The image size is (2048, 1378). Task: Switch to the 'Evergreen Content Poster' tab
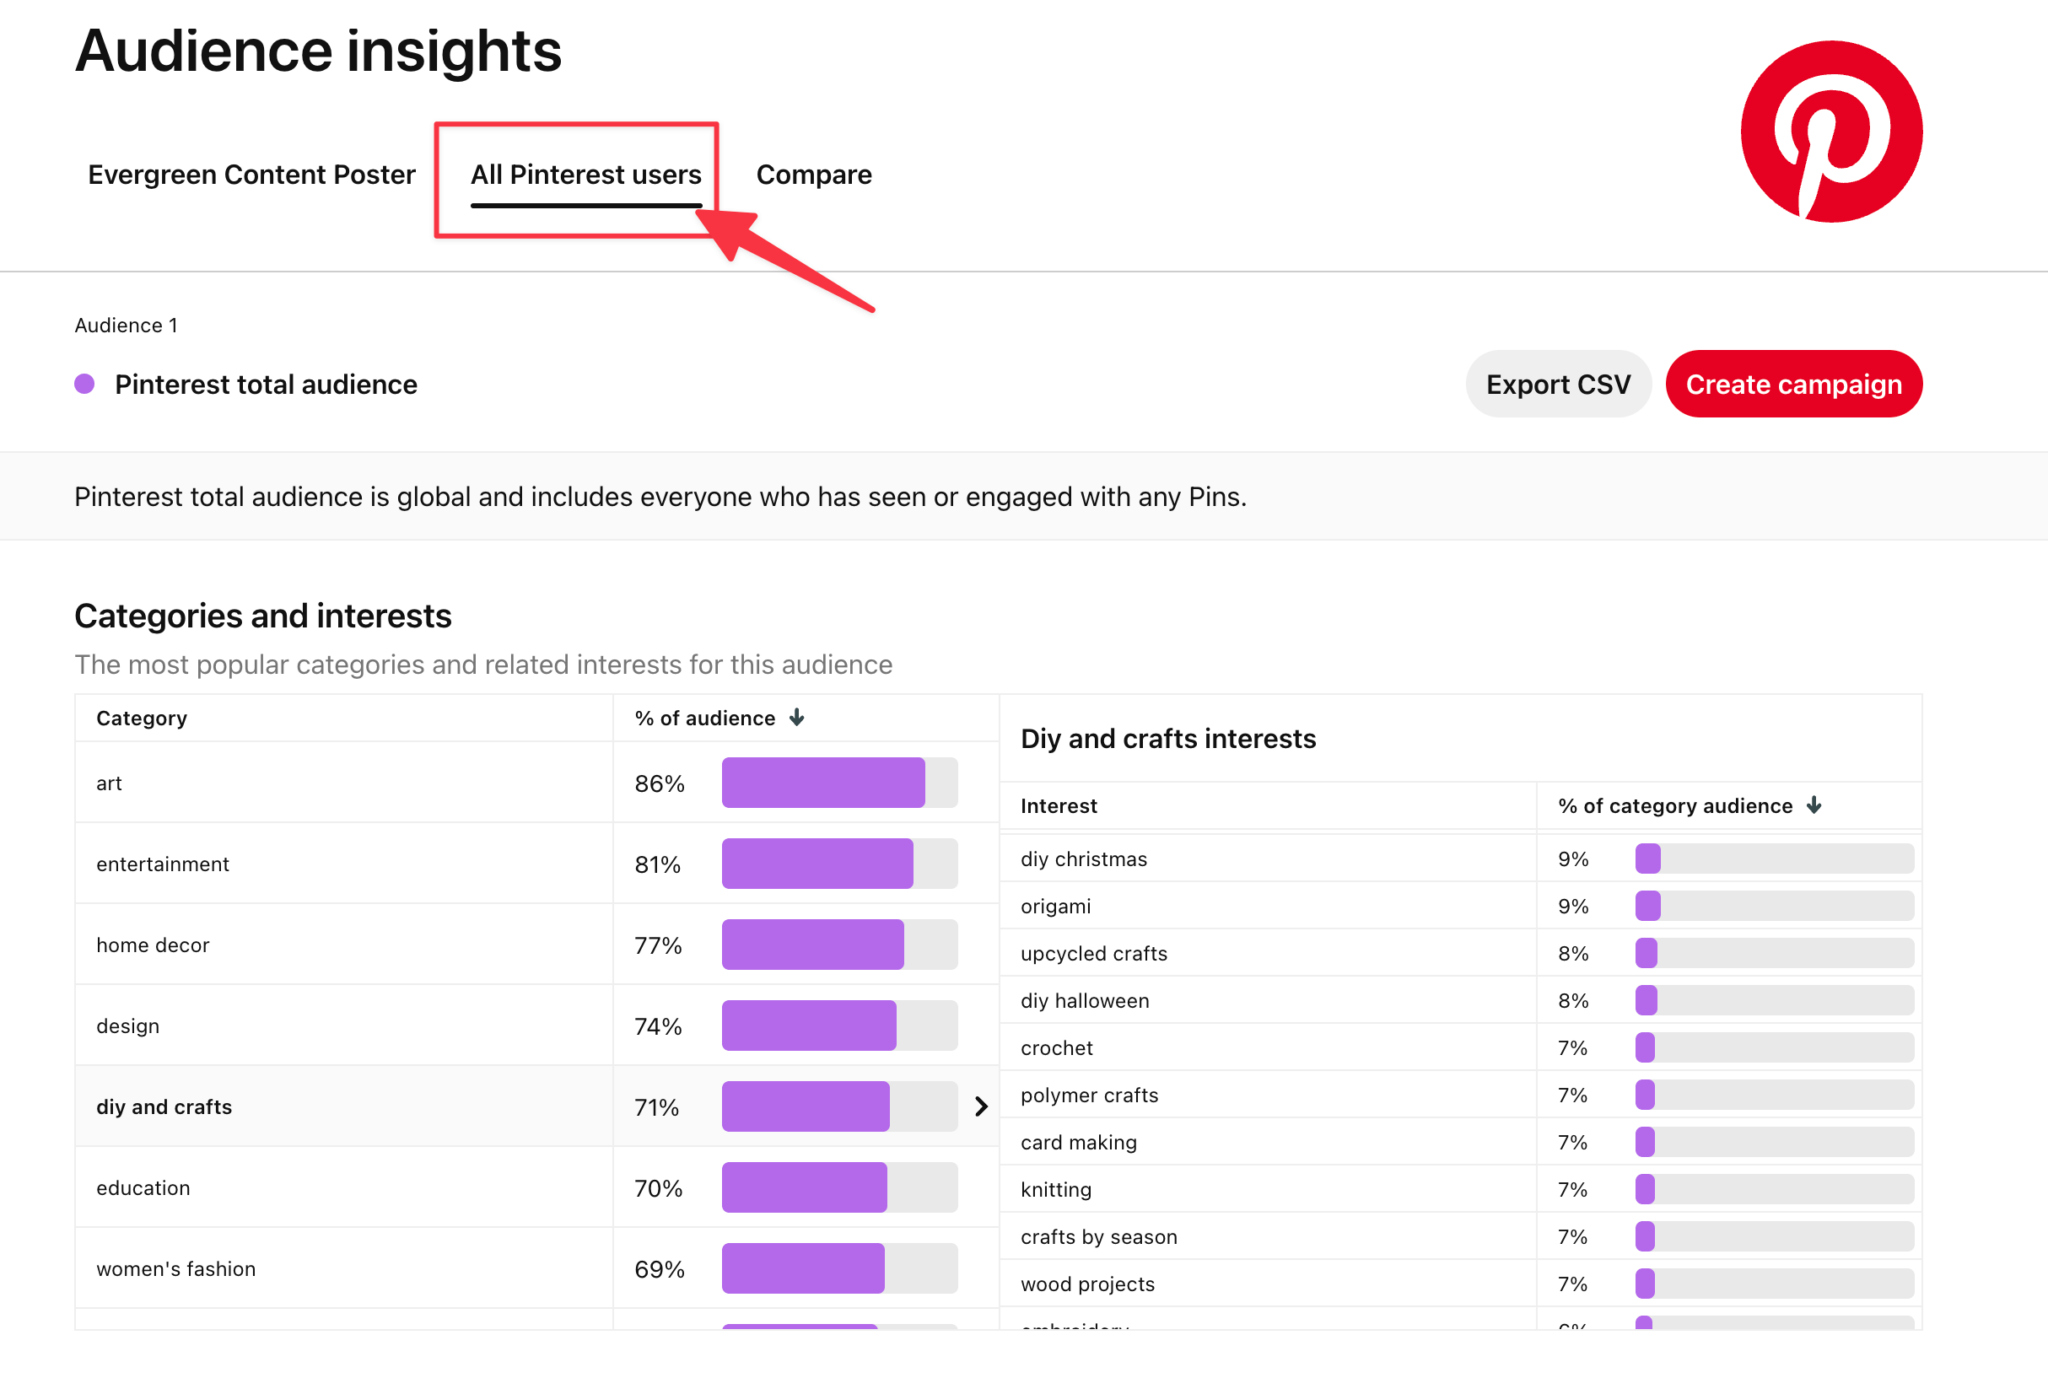251,174
